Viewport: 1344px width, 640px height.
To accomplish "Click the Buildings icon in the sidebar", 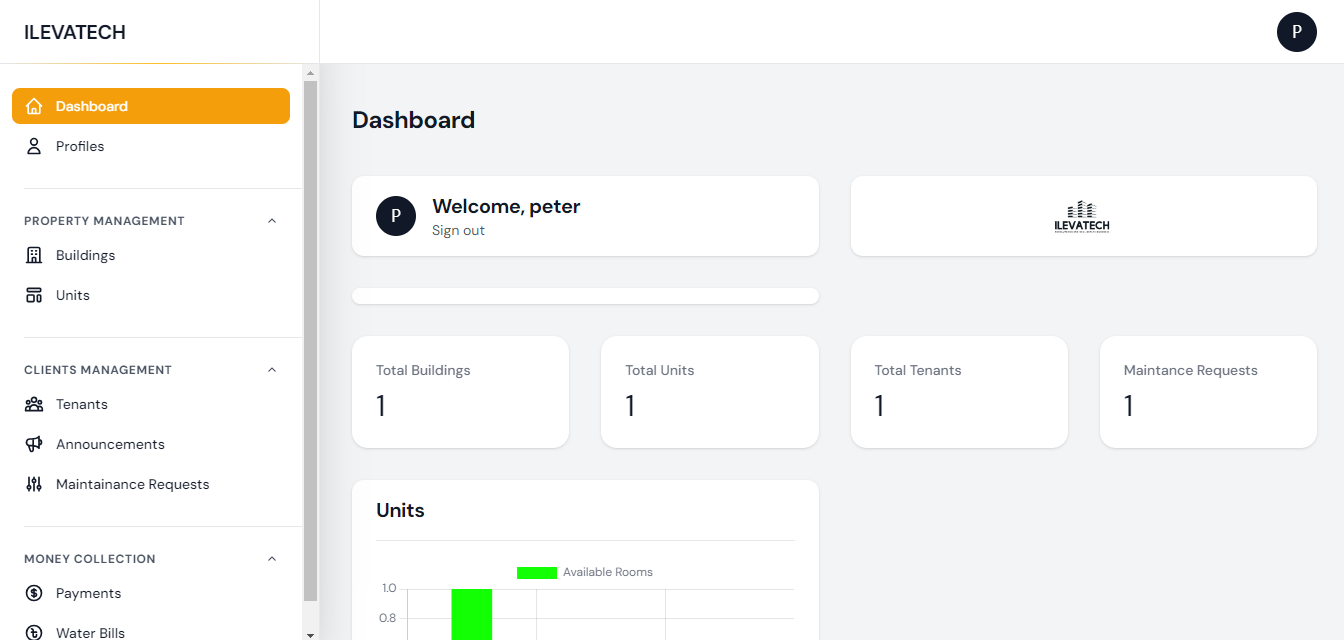I will (x=34, y=255).
